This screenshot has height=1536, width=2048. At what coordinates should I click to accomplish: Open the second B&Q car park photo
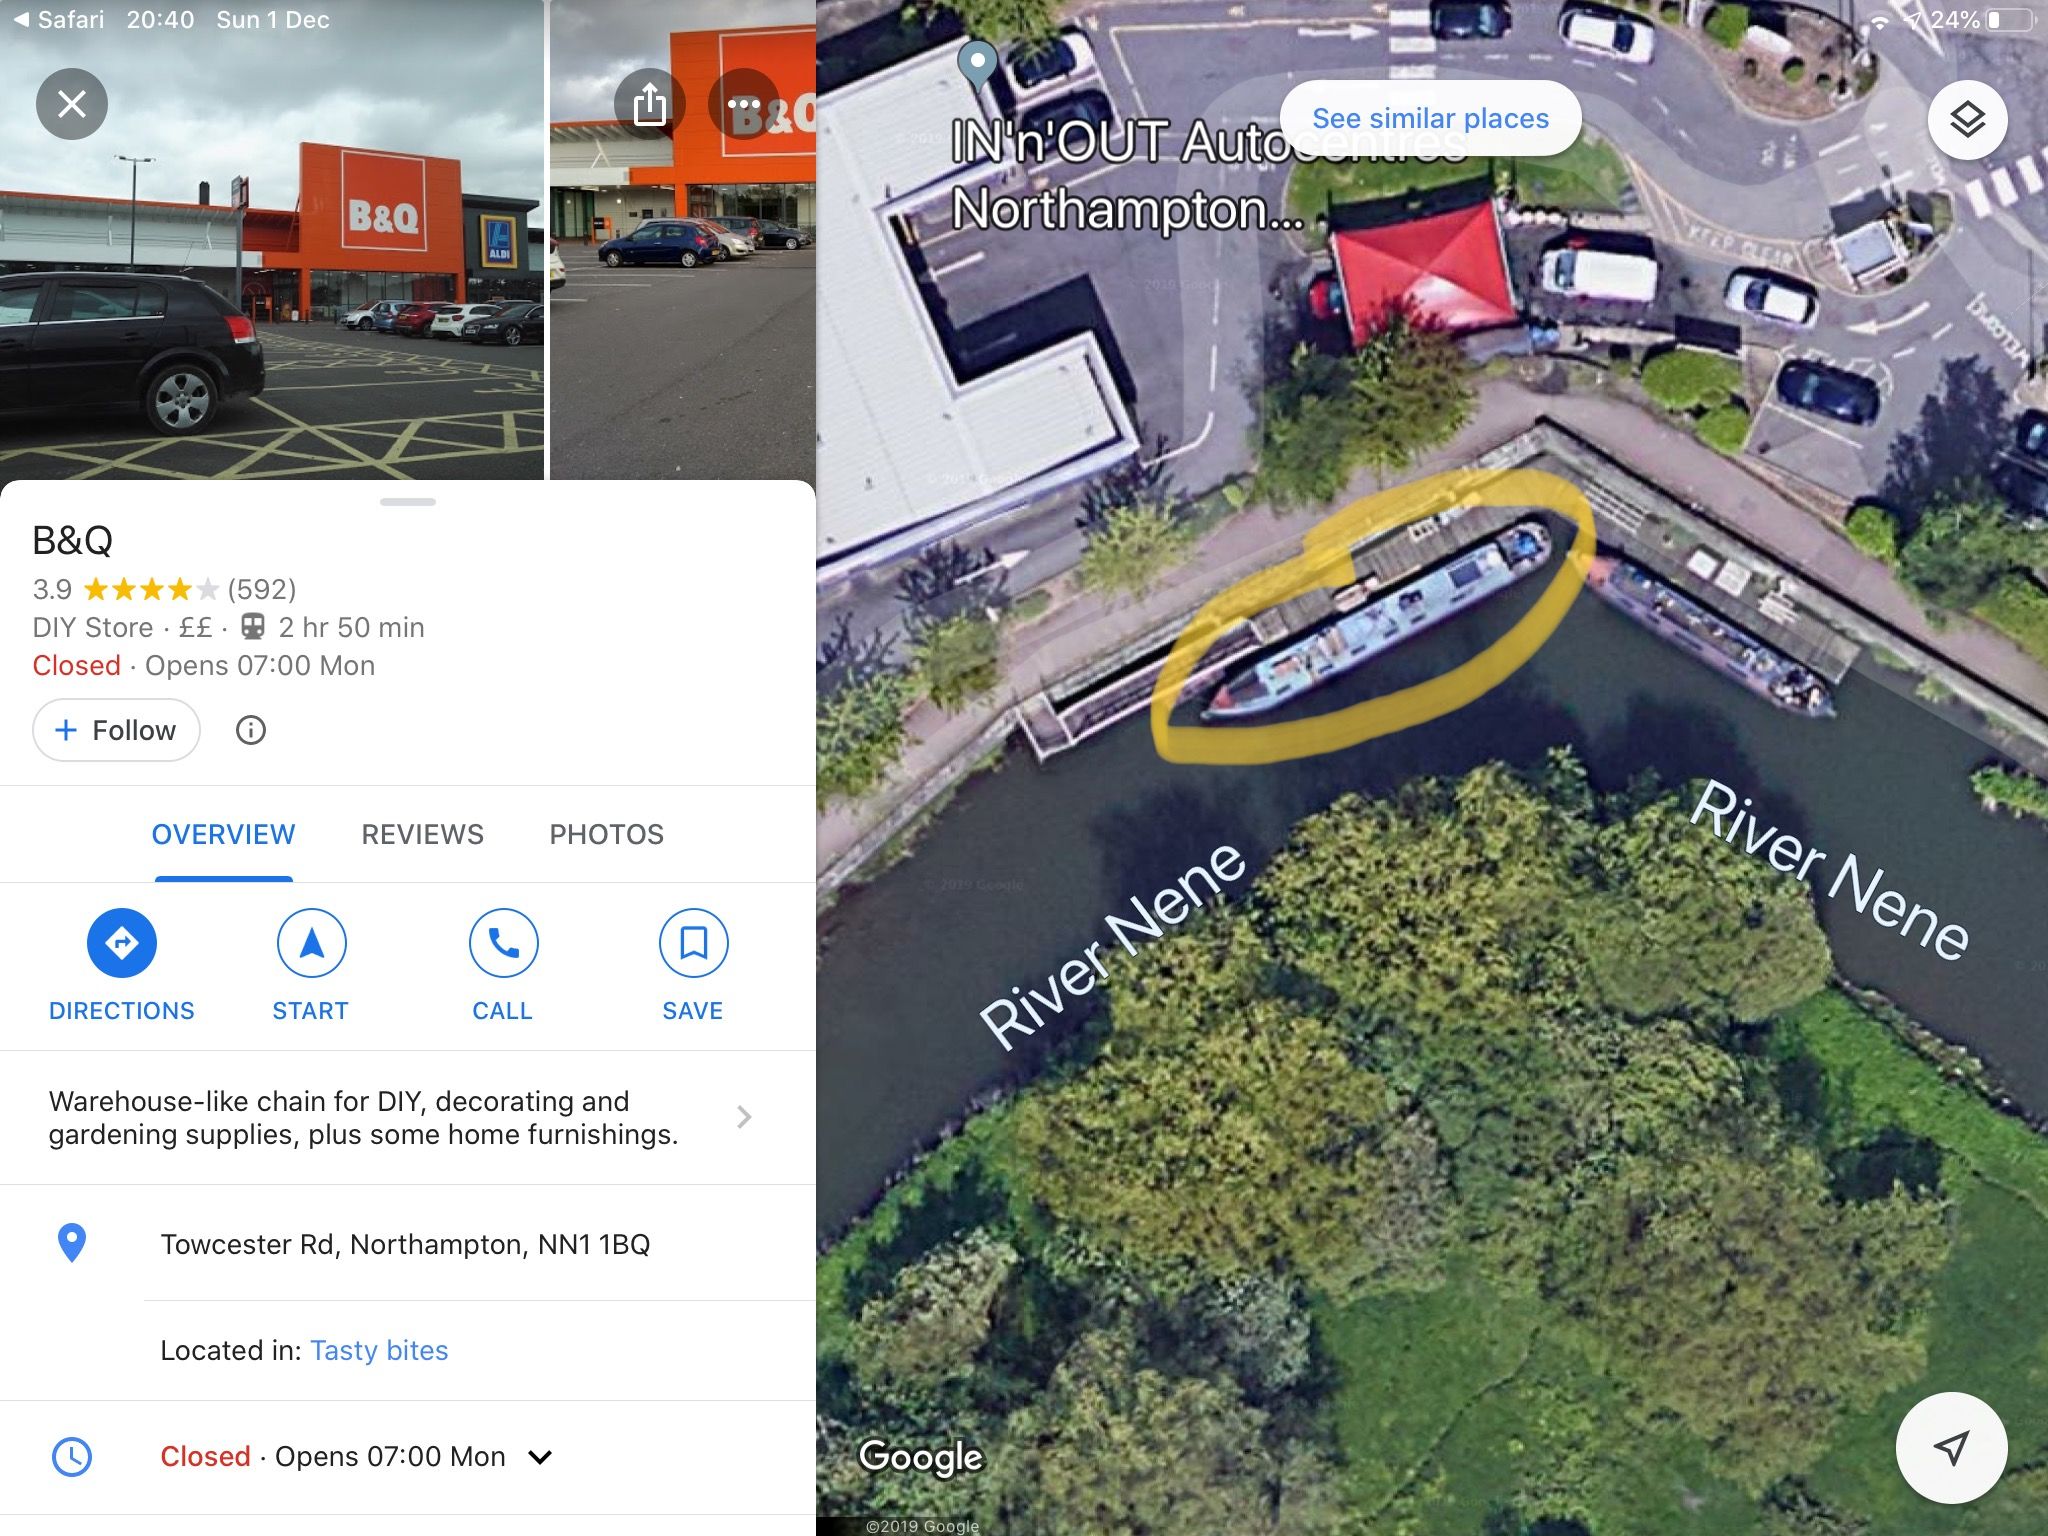tap(683, 240)
